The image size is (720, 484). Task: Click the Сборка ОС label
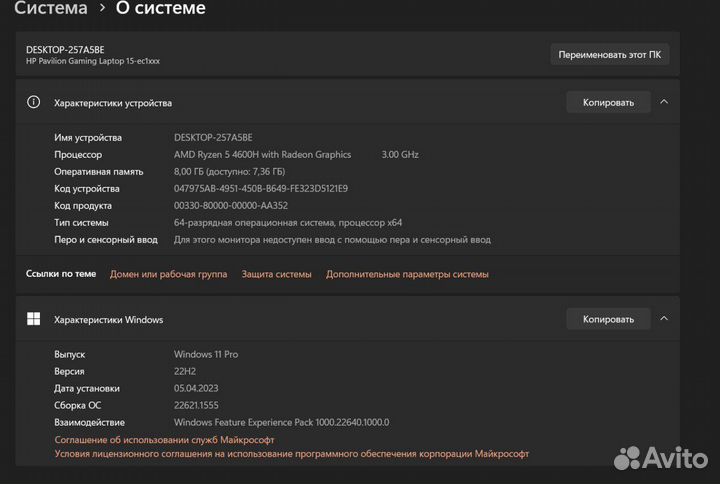(x=78, y=405)
